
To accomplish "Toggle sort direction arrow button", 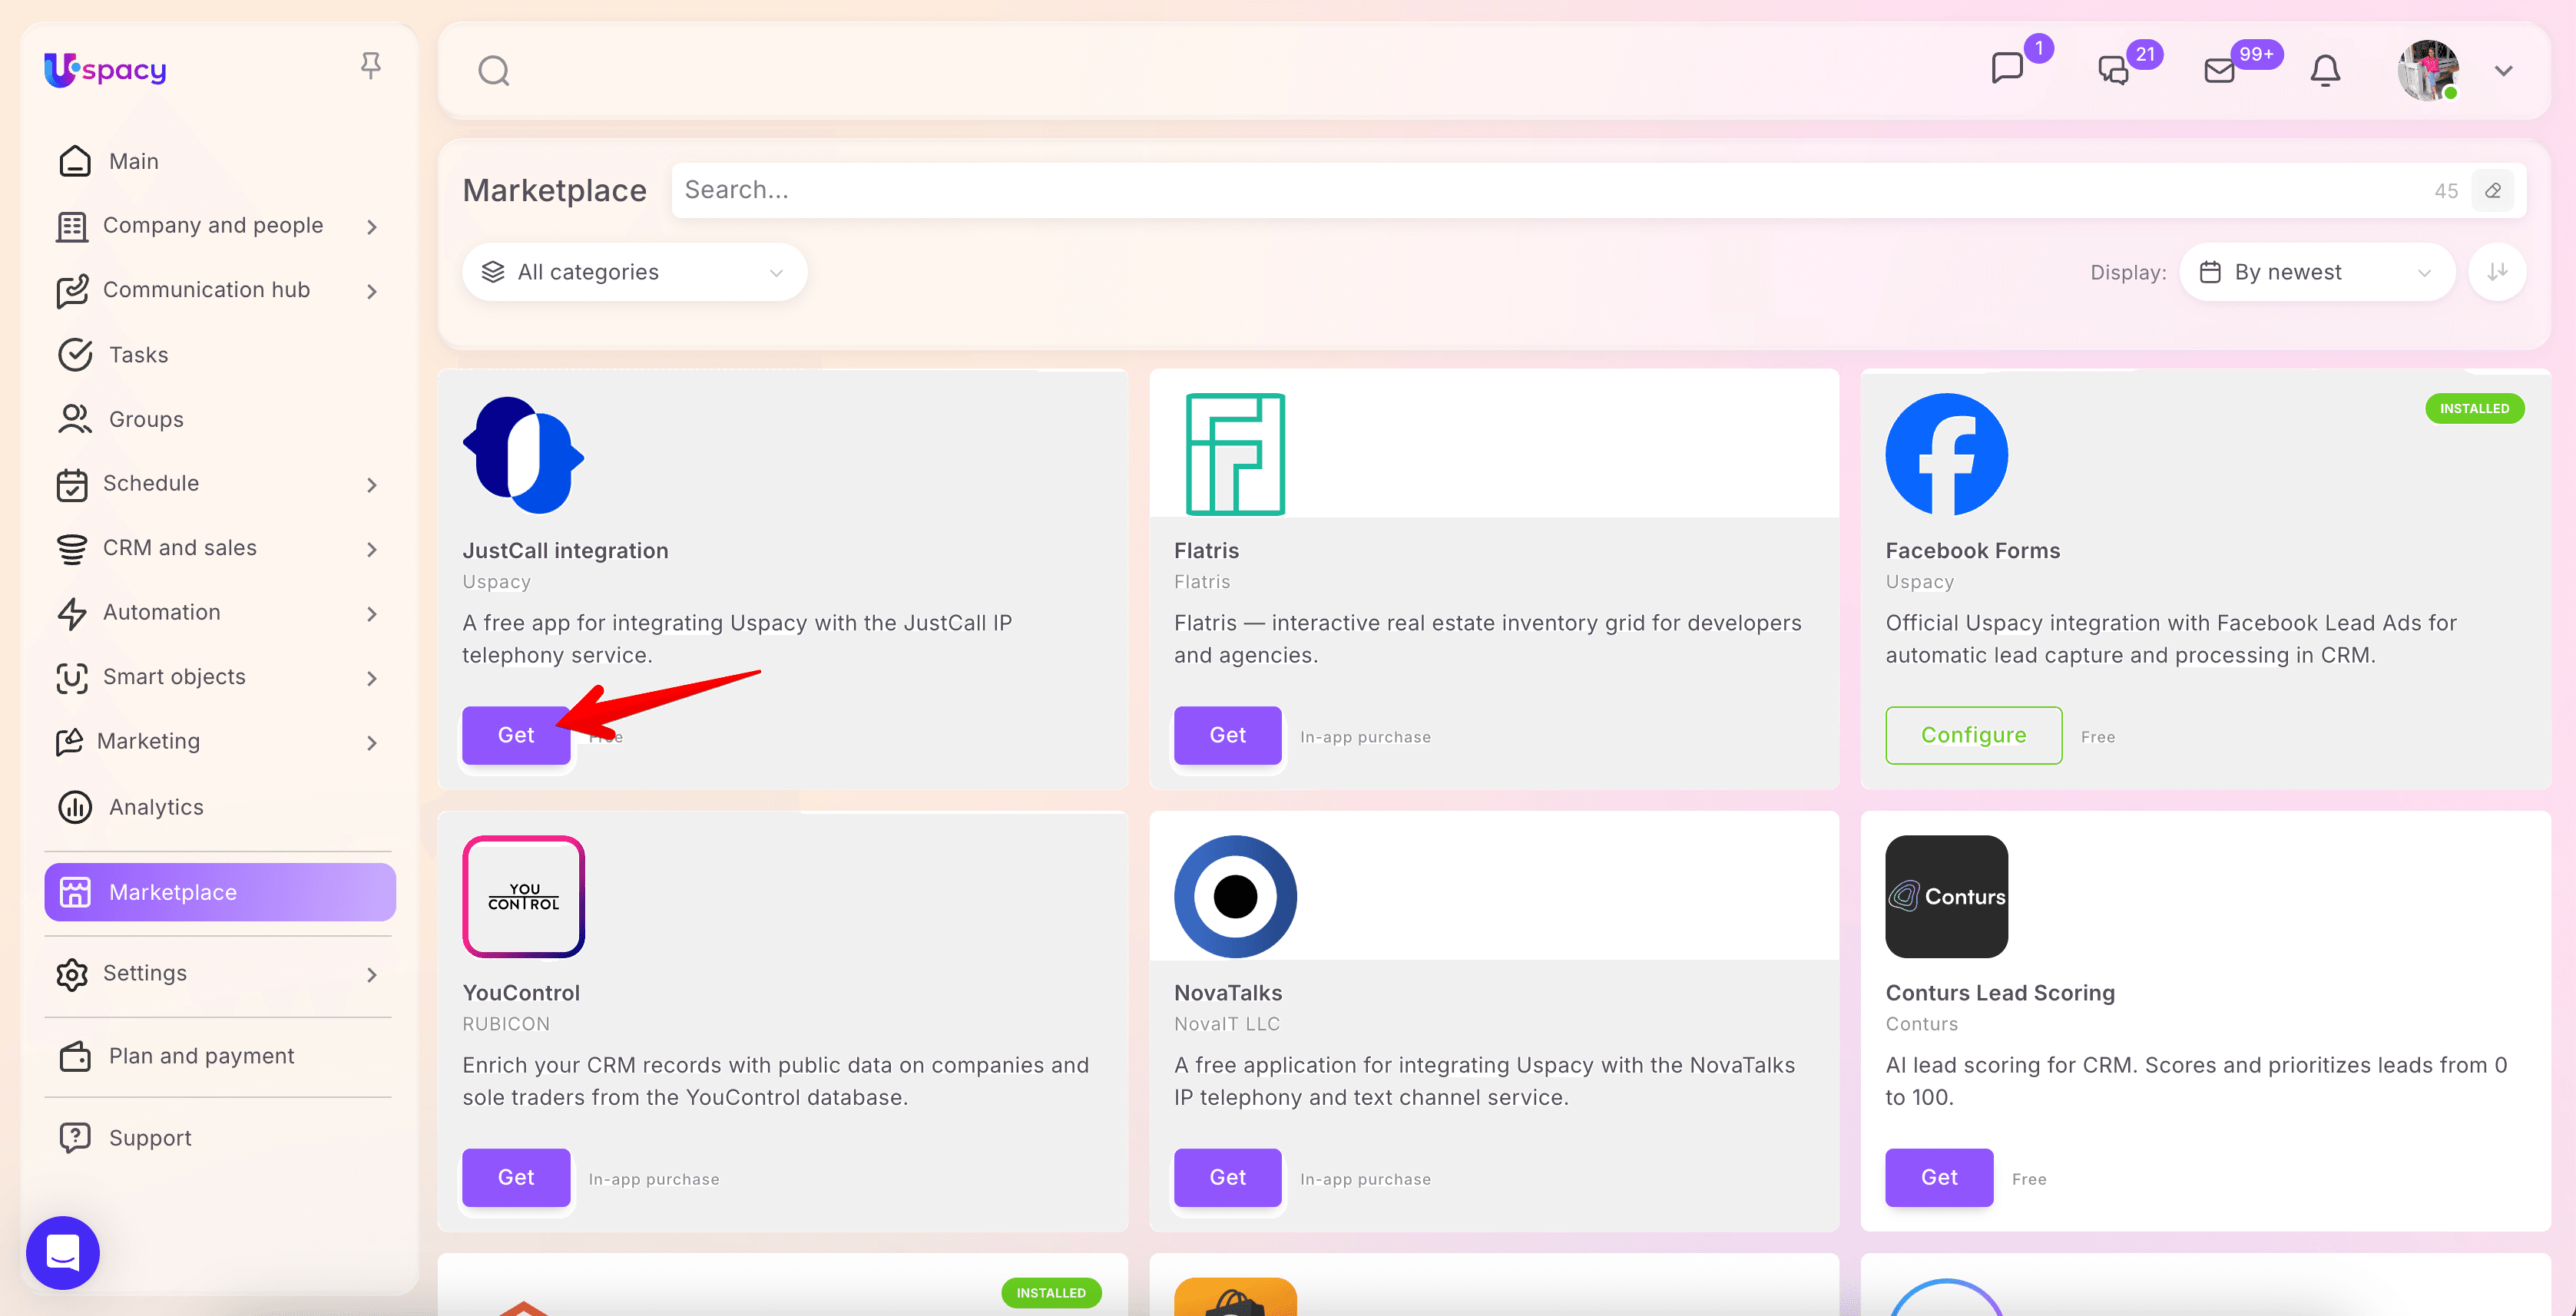I will click(x=2497, y=272).
